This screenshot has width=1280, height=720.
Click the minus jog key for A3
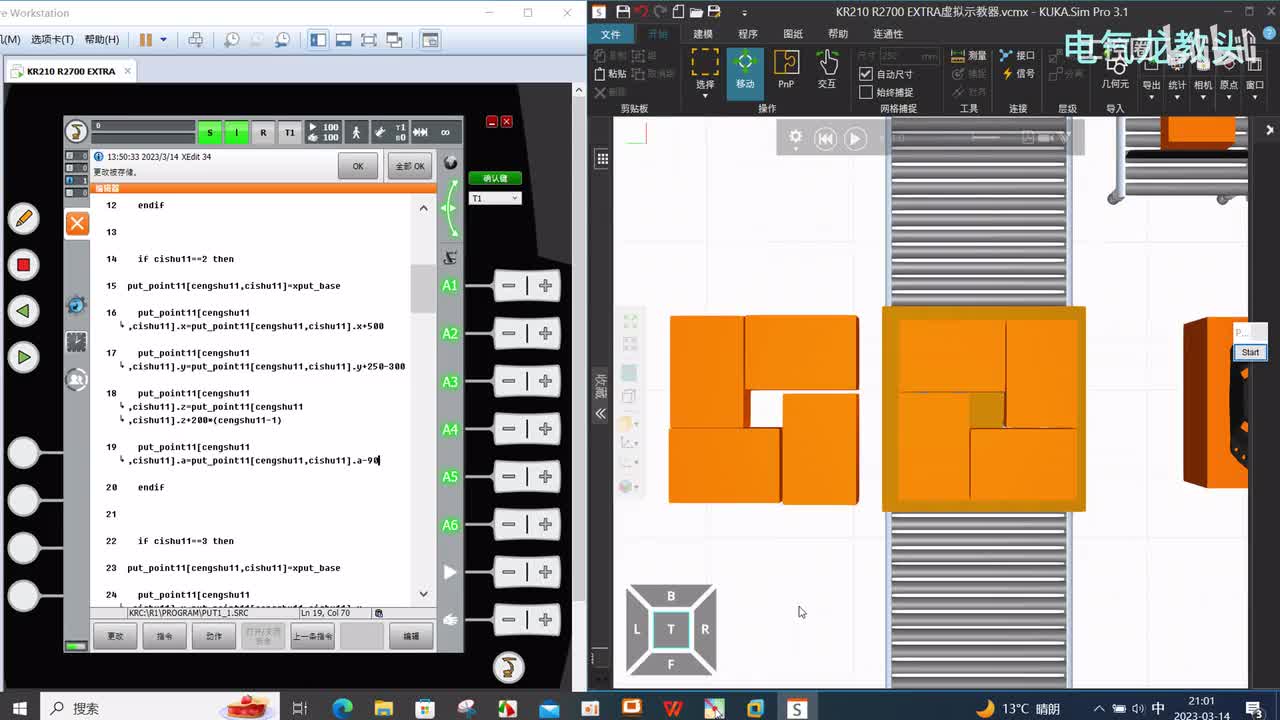[x=509, y=381]
